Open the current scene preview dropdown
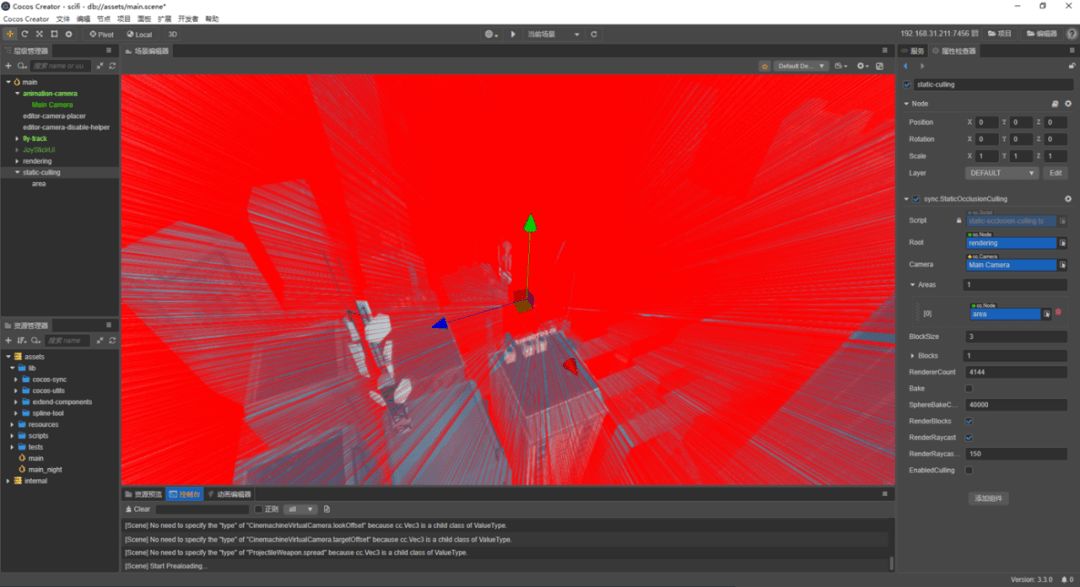 coord(553,34)
